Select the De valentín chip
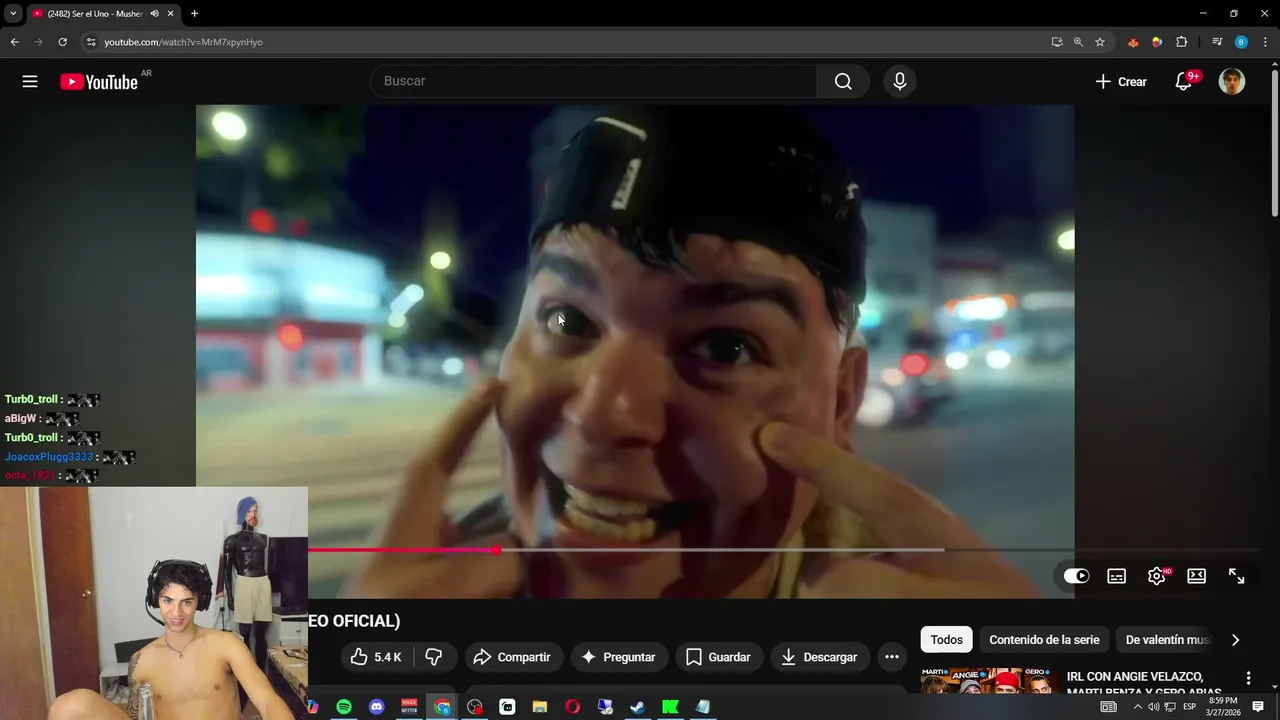This screenshot has width=1280, height=720. coord(1166,640)
